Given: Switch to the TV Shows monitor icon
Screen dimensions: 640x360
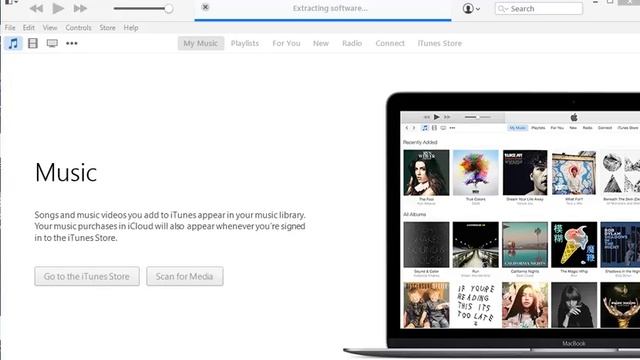Looking at the screenshot, I should pyautogui.click(x=52, y=43).
